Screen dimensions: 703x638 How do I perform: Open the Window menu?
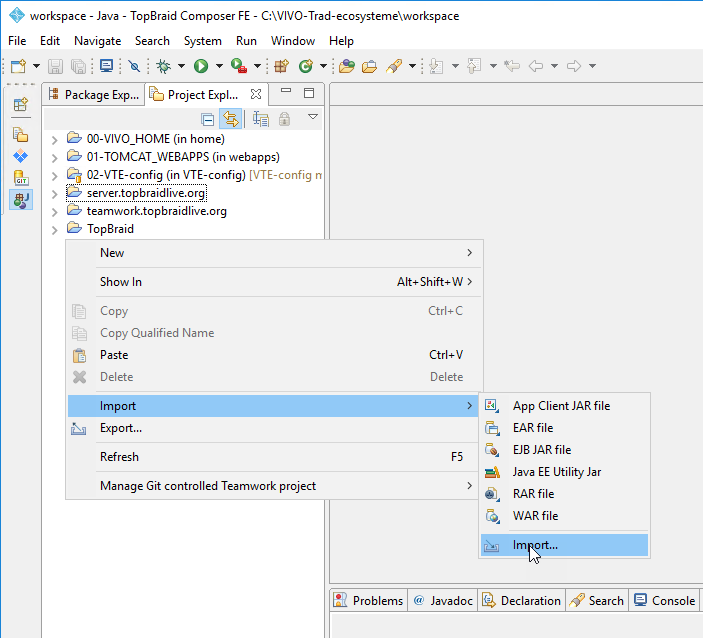pos(293,41)
